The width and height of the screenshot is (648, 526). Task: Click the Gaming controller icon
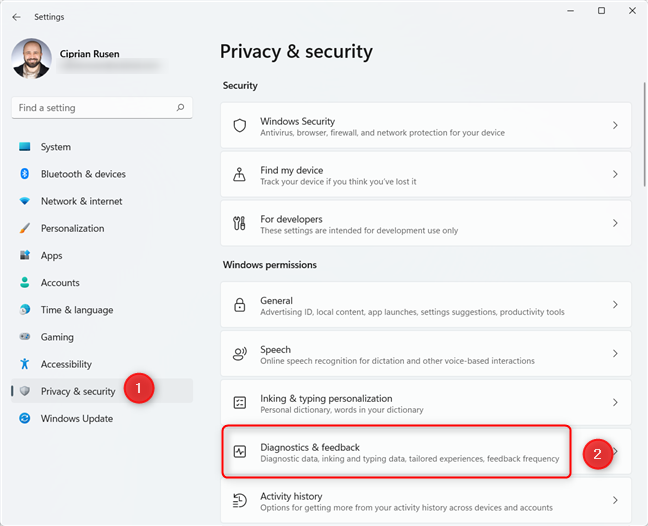(x=24, y=337)
